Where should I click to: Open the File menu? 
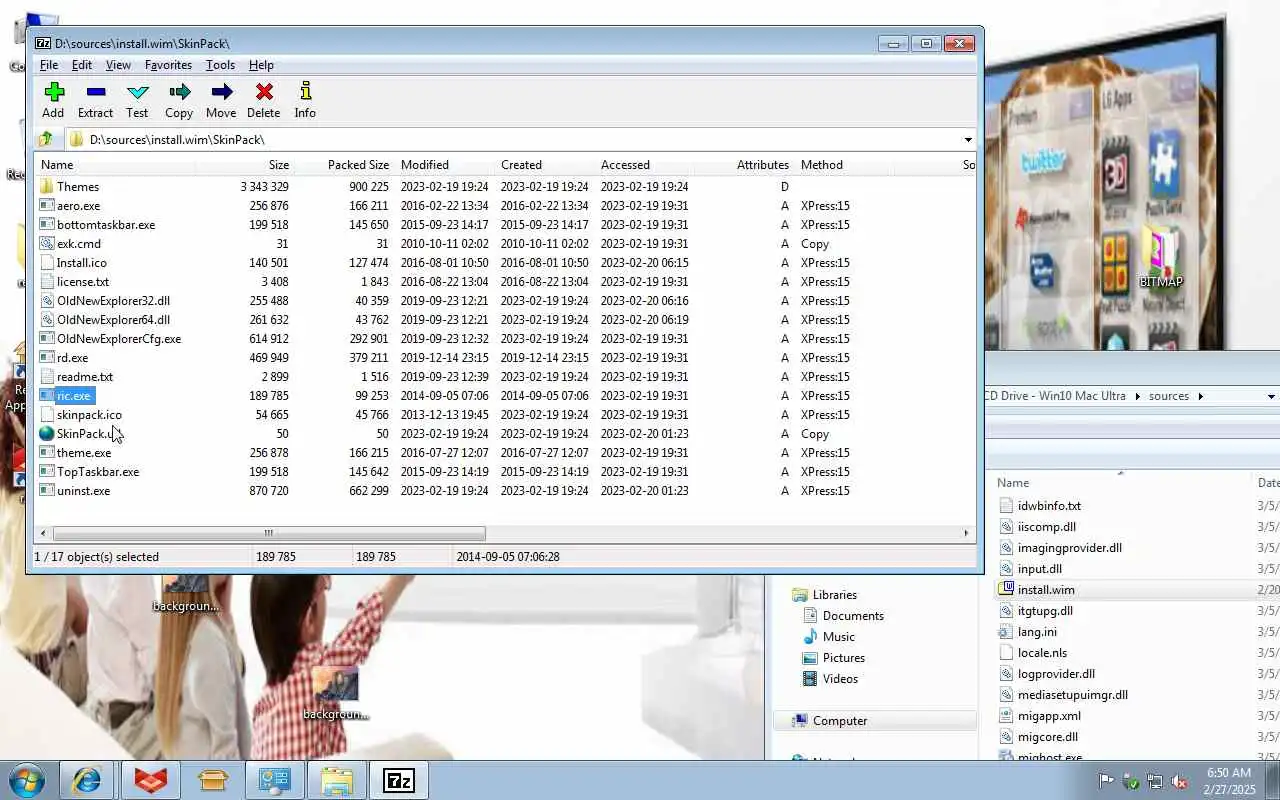click(48, 65)
